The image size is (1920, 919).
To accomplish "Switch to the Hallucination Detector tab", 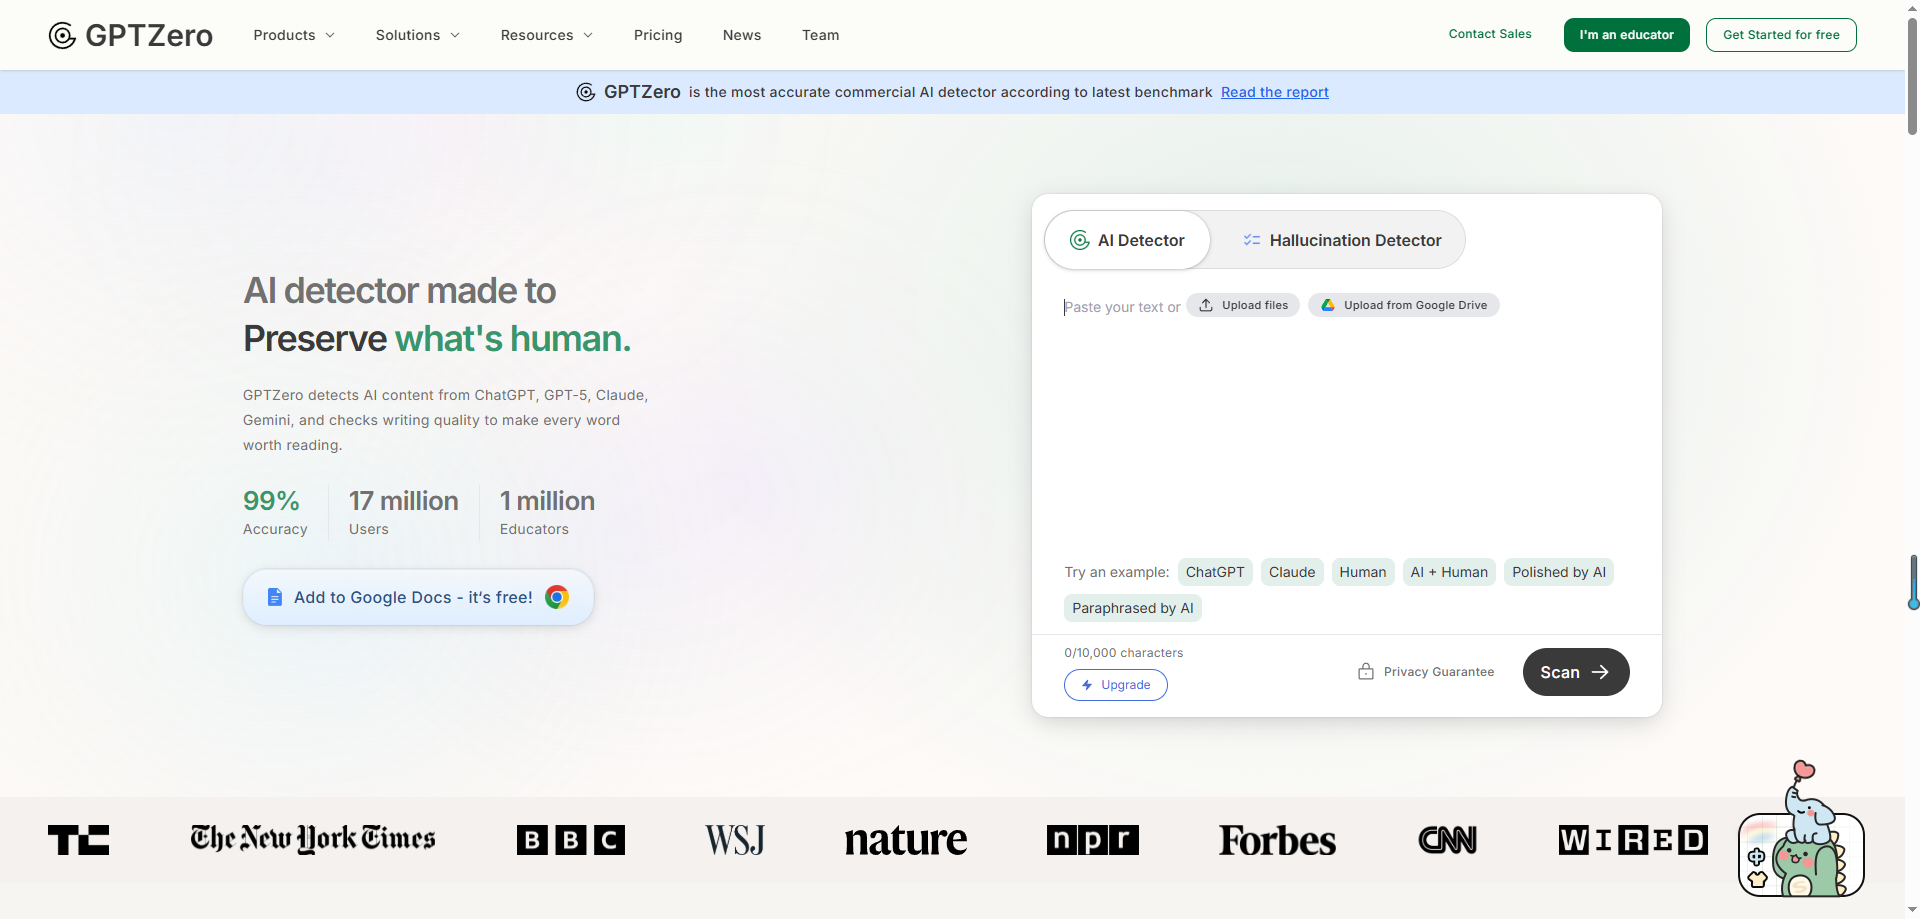I will point(1340,240).
